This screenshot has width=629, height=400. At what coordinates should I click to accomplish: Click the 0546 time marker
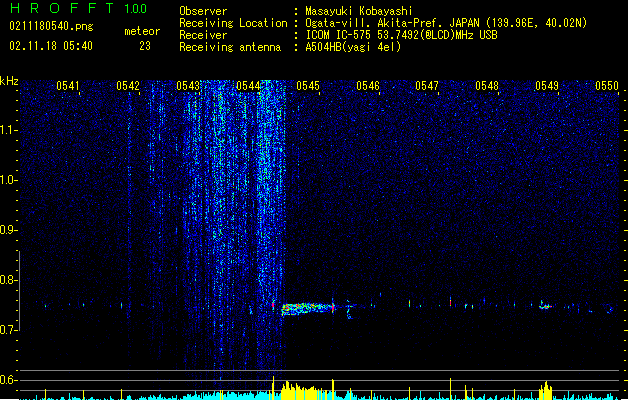(x=368, y=85)
